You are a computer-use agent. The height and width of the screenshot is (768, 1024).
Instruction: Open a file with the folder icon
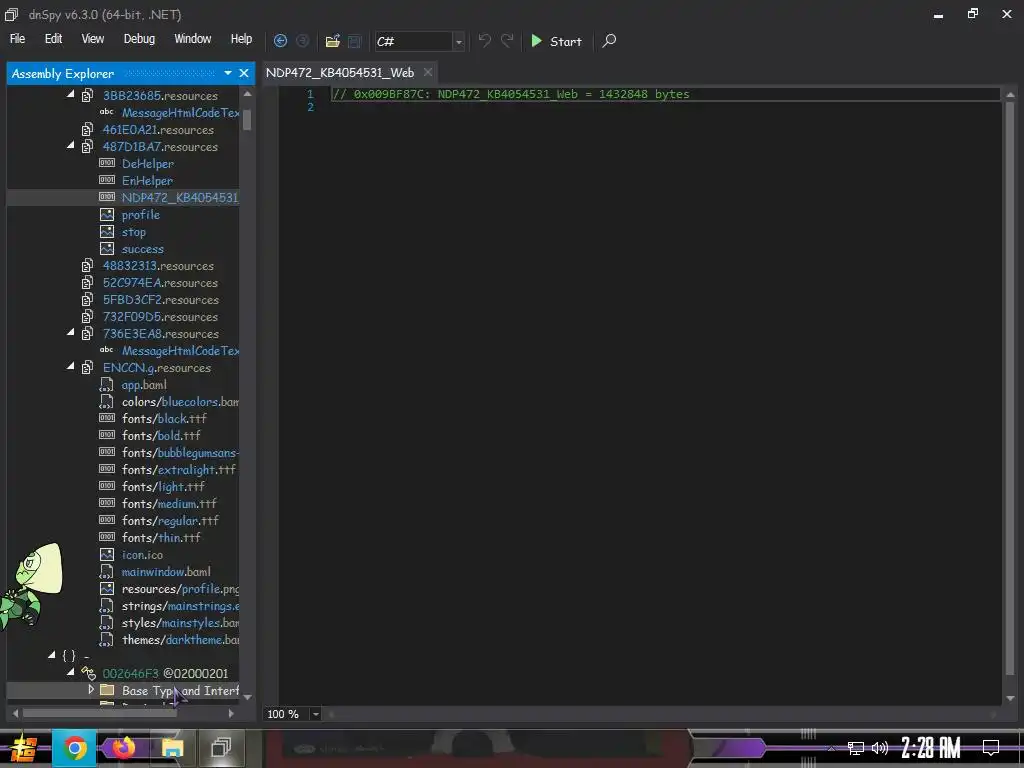(332, 41)
